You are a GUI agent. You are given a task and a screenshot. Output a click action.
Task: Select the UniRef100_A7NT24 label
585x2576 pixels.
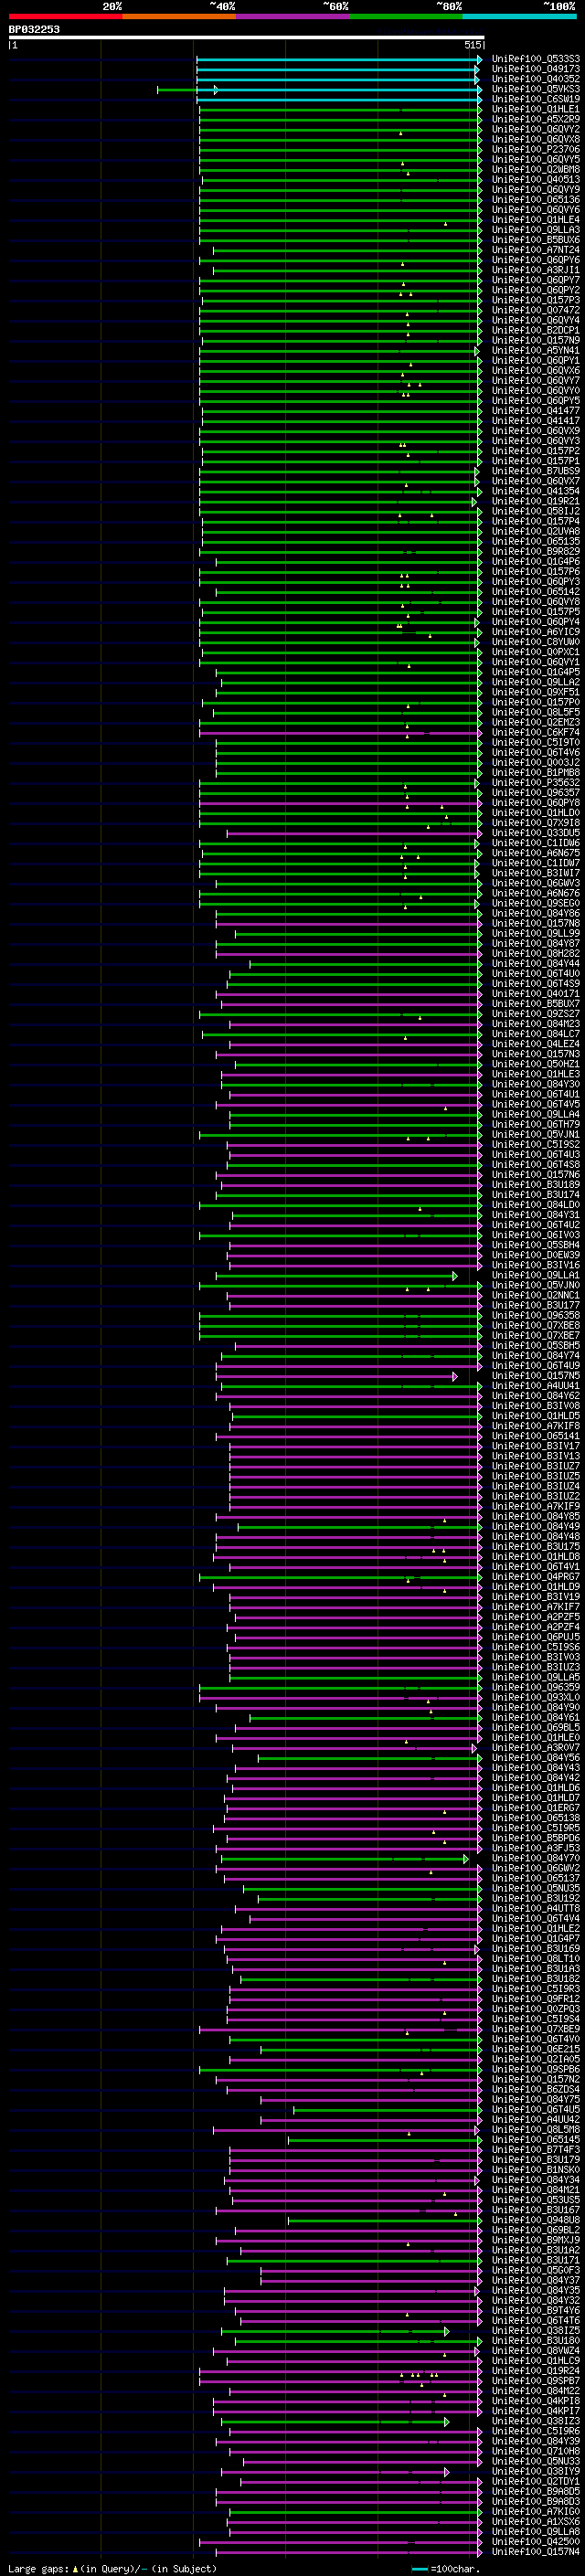tap(536, 250)
